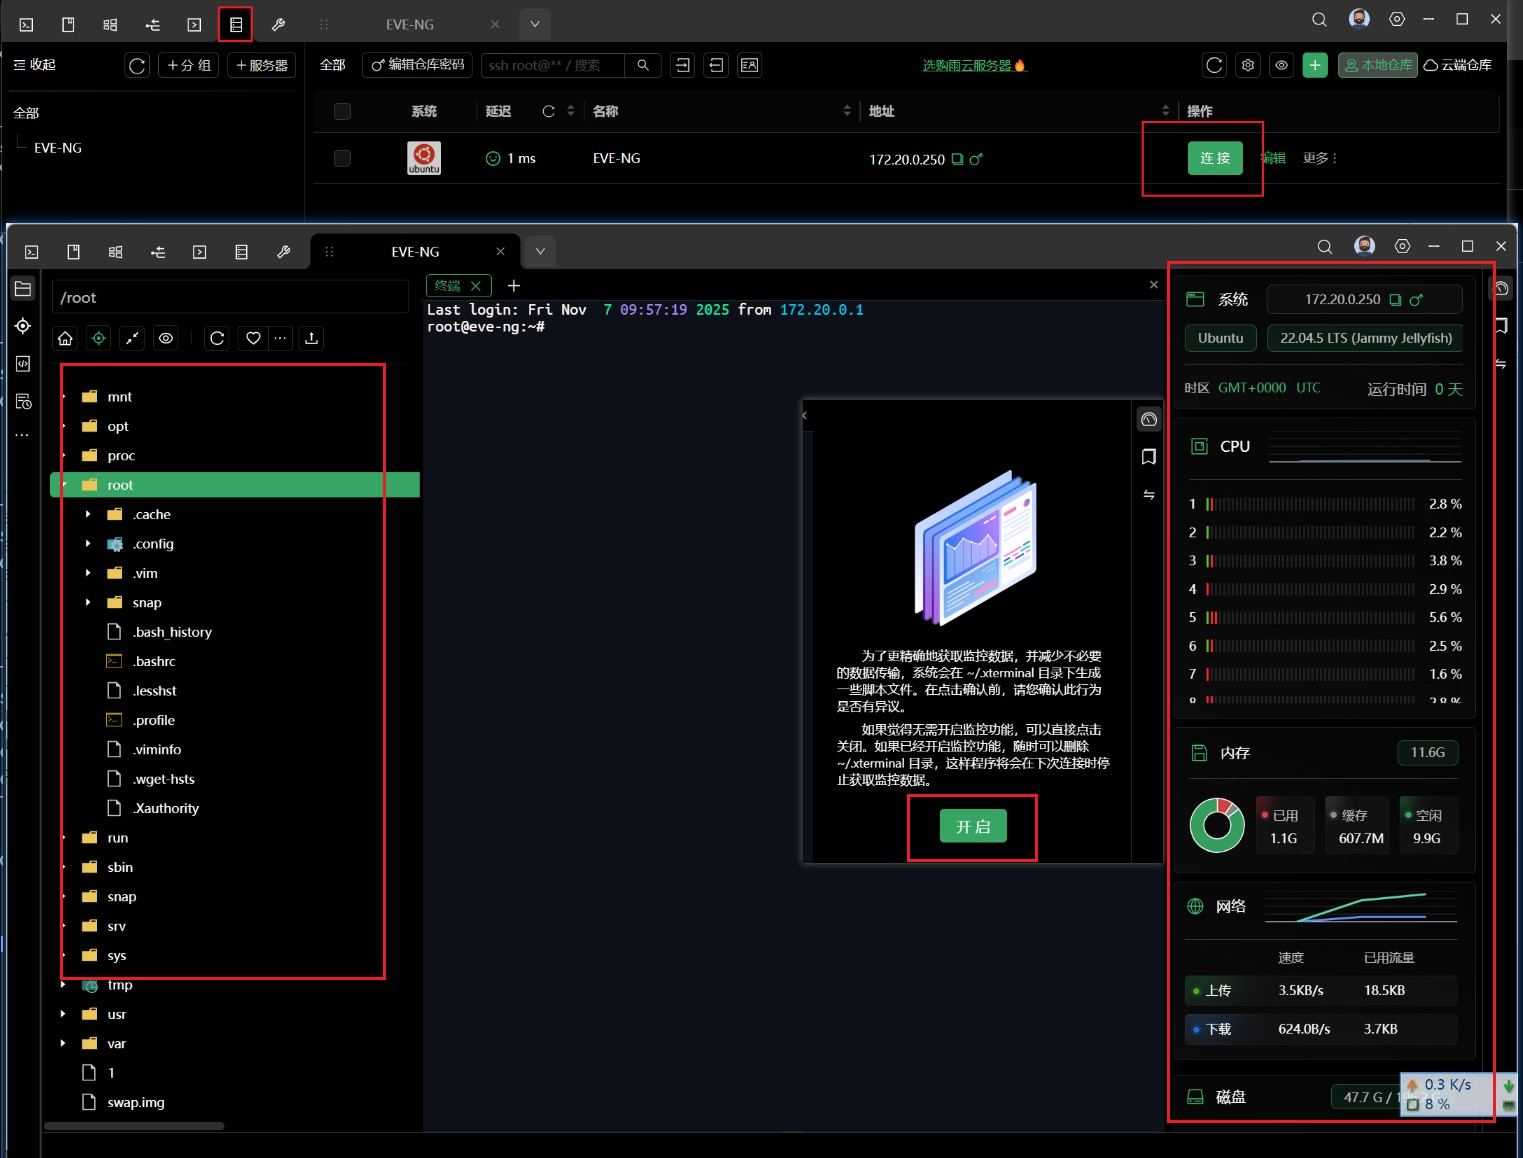Expand the tmp folder
The image size is (1523, 1158).
tap(63, 985)
